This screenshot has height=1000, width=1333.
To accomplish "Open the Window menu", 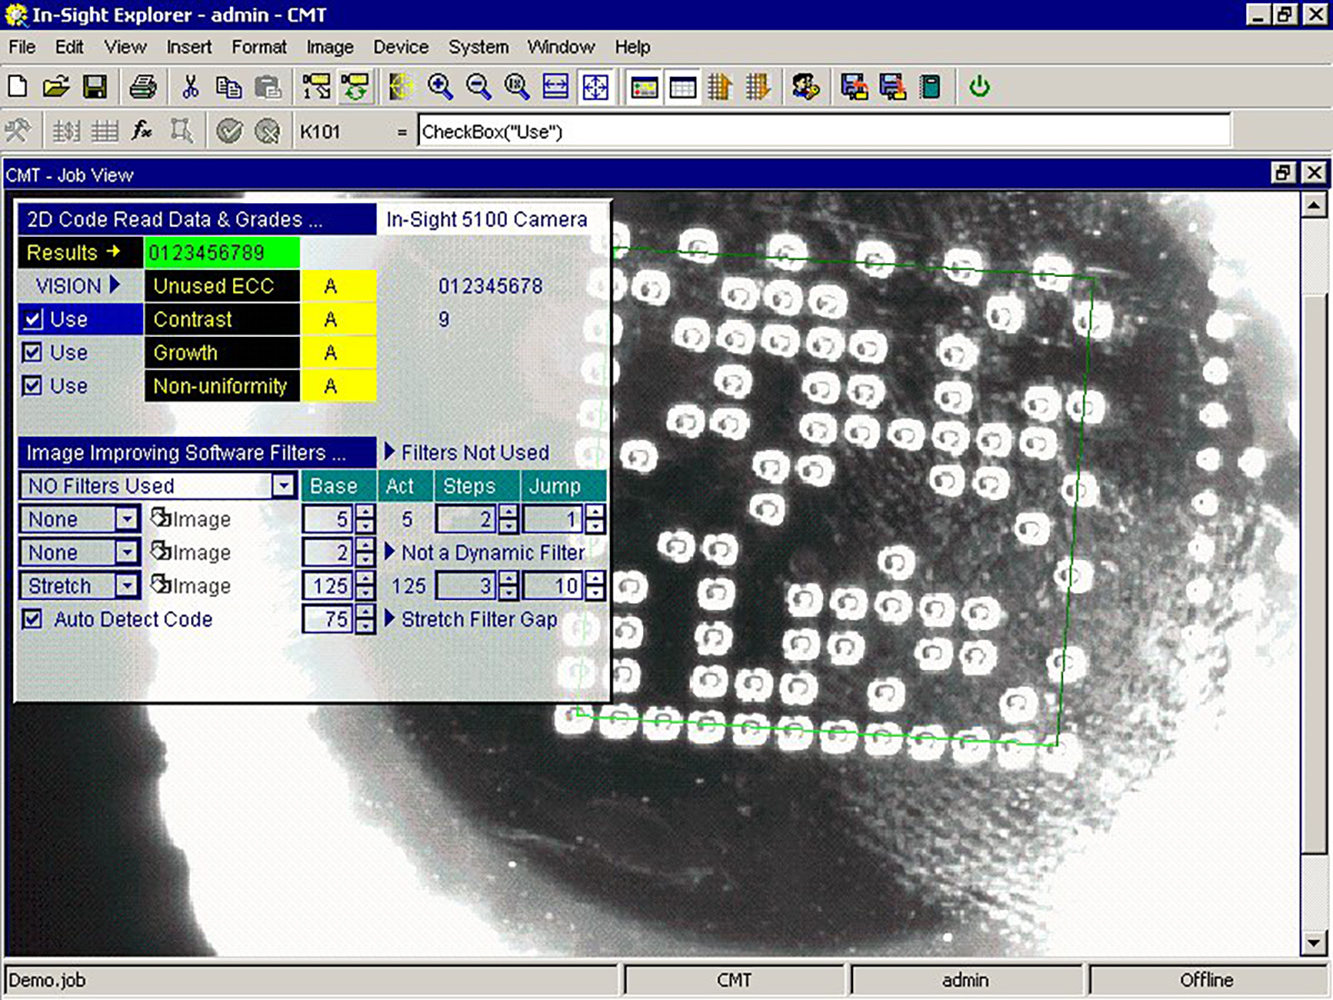I will pos(561,47).
